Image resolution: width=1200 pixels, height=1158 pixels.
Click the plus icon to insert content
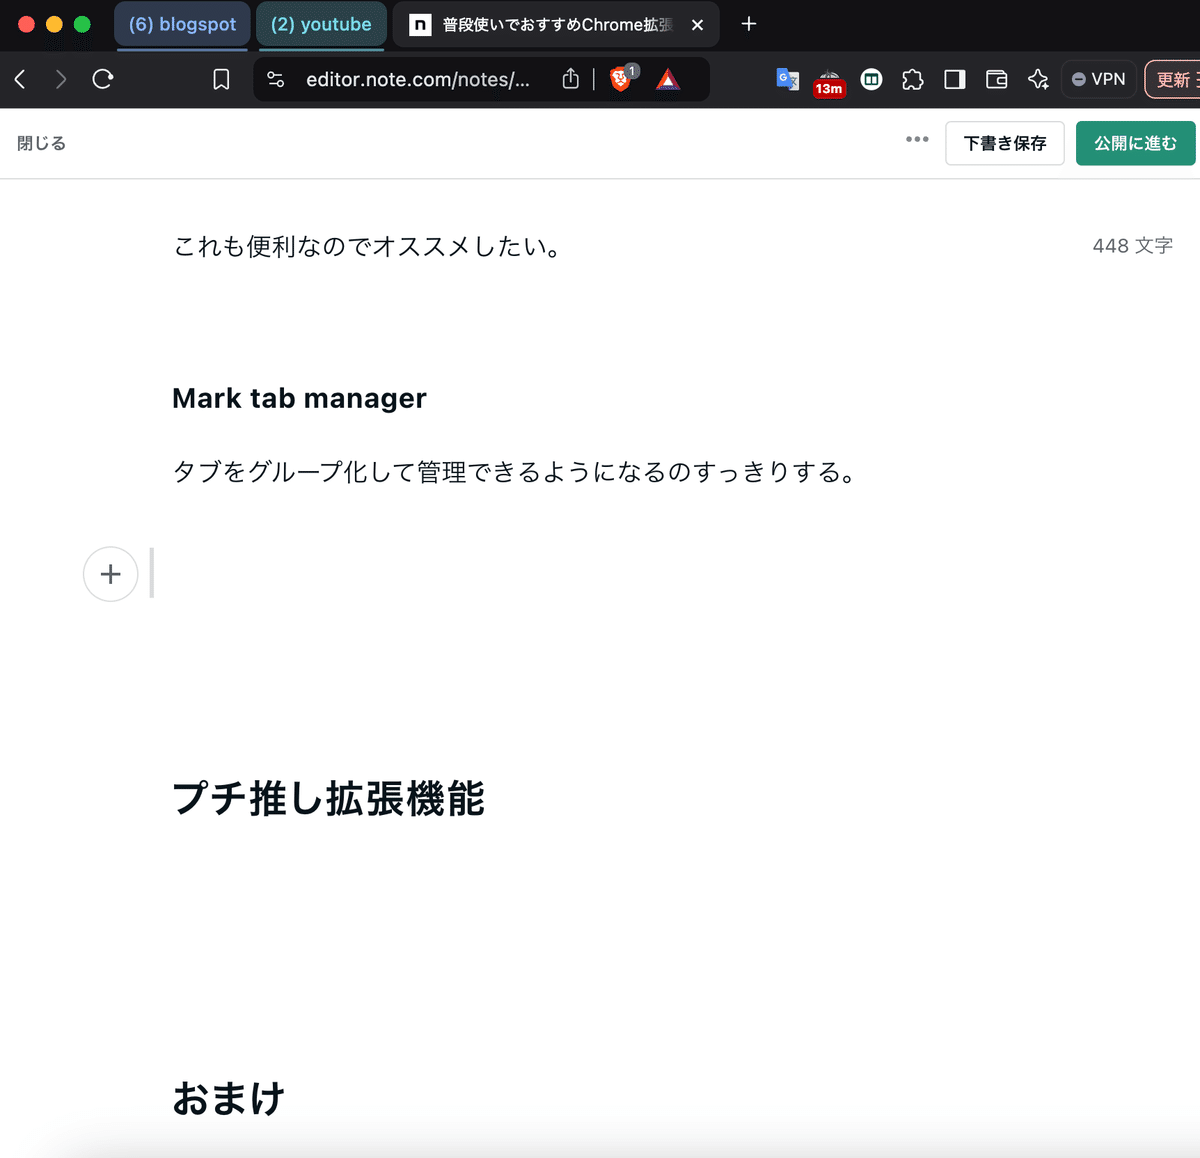click(x=110, y=574)
